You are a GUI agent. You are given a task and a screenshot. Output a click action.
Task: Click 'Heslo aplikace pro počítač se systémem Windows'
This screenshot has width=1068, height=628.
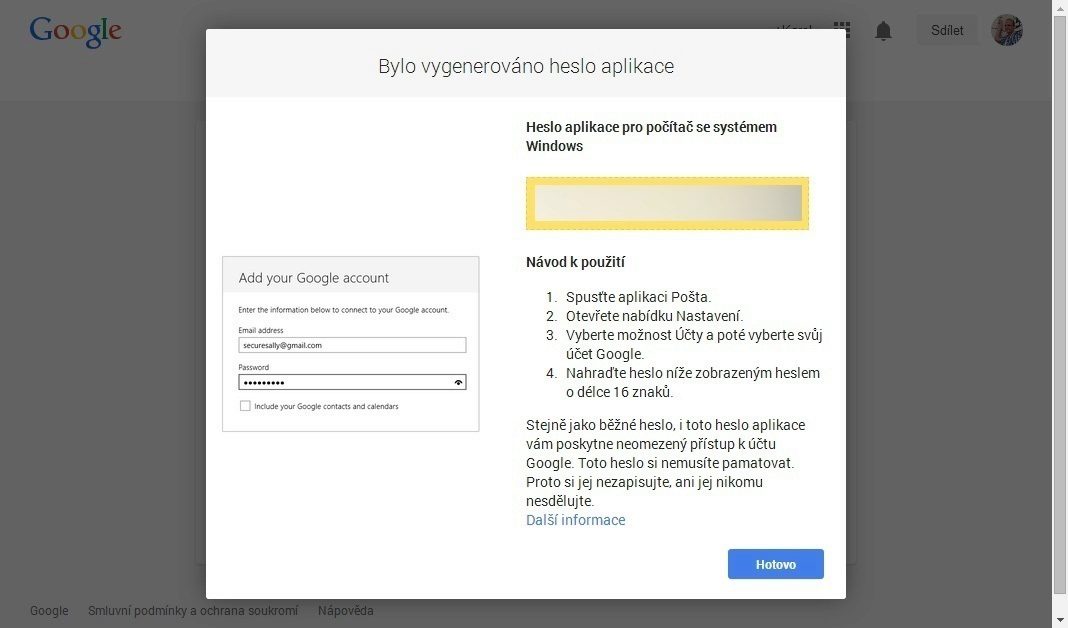pos(651,136)
